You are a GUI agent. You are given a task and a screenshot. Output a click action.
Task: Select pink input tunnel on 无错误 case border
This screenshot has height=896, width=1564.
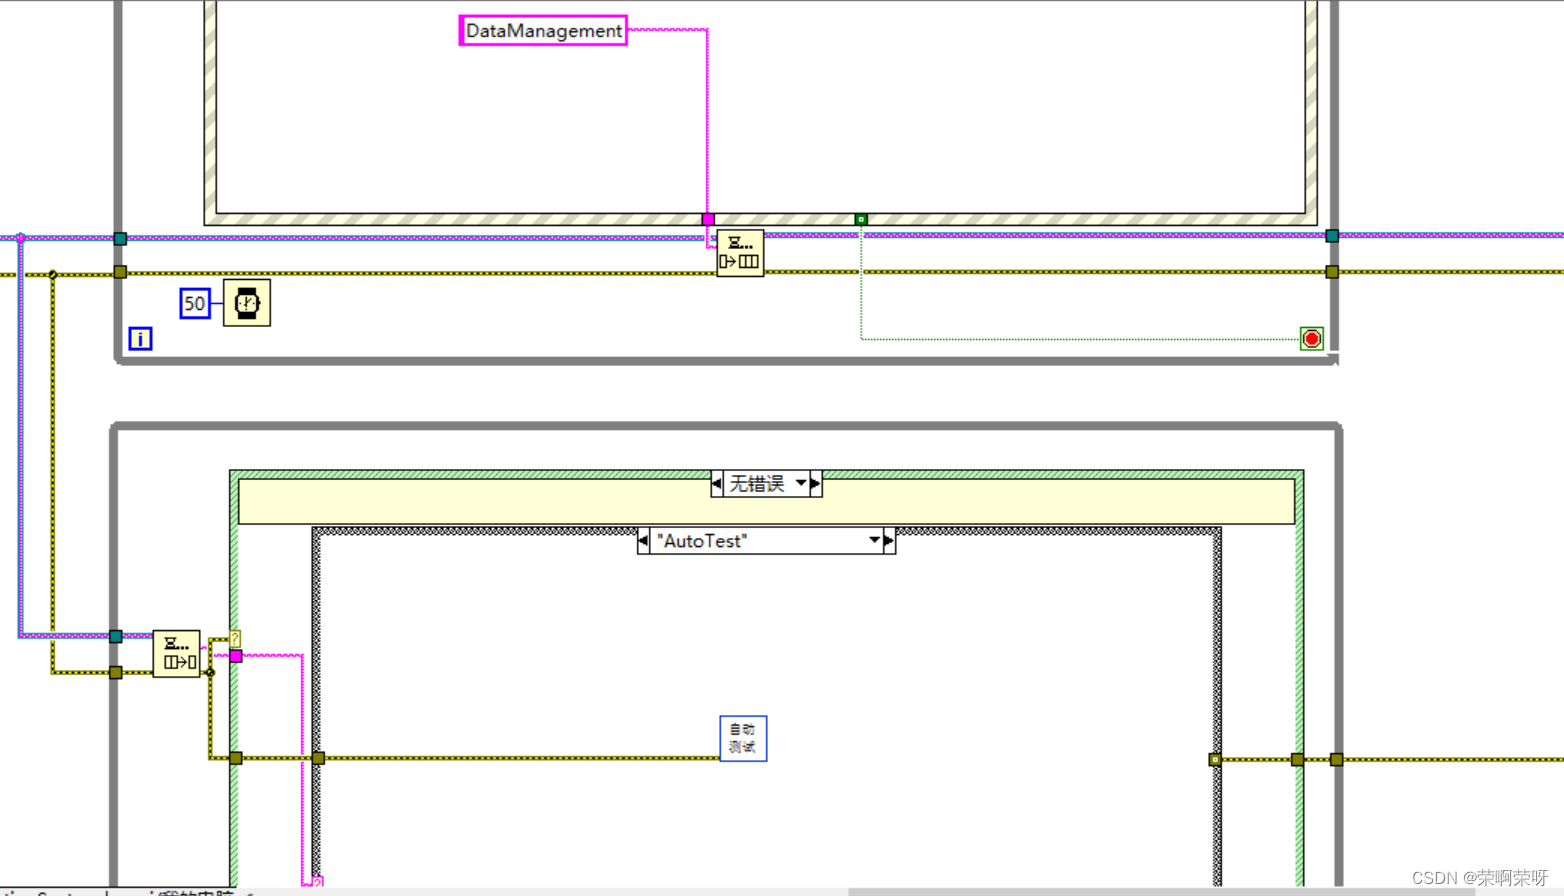pyautogui.click(x=236, y=656)
